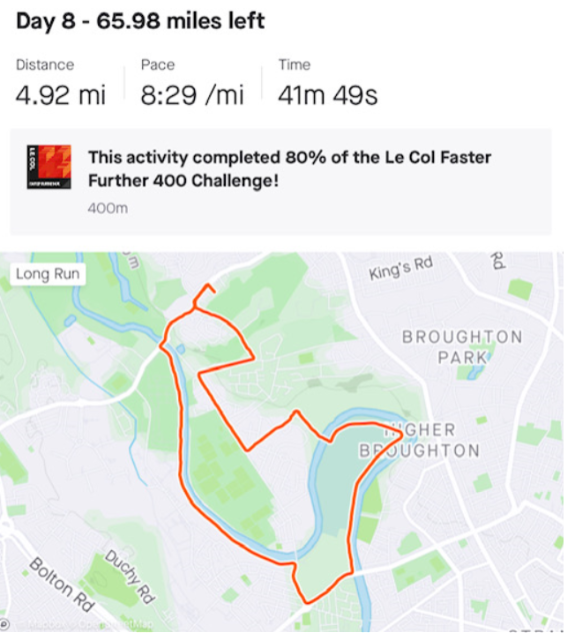Click the Le Col challenge badge icon

click(49, 167)
